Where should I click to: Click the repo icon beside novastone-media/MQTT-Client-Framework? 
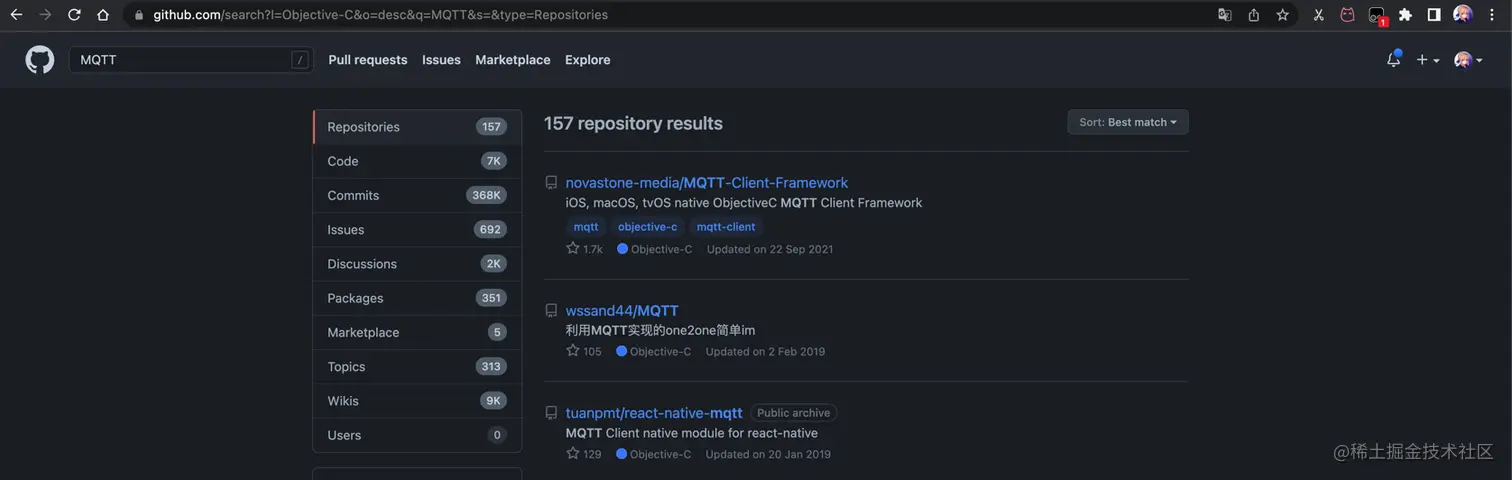pos(551,183)
